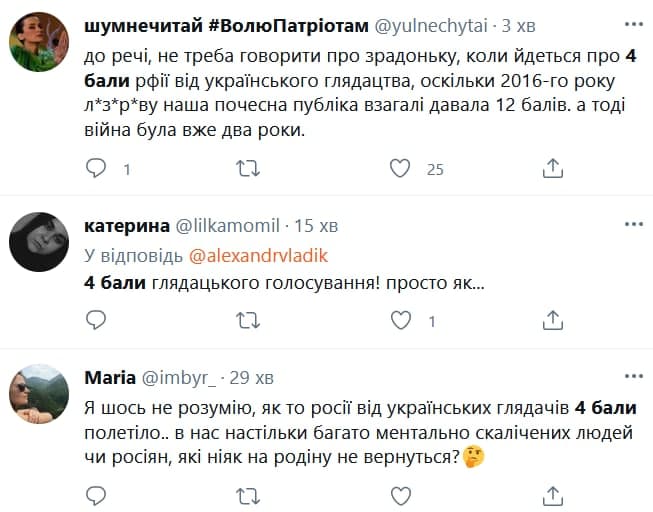Click the @imbyr_ username handle
653x512 pixels.
(180, 377)
